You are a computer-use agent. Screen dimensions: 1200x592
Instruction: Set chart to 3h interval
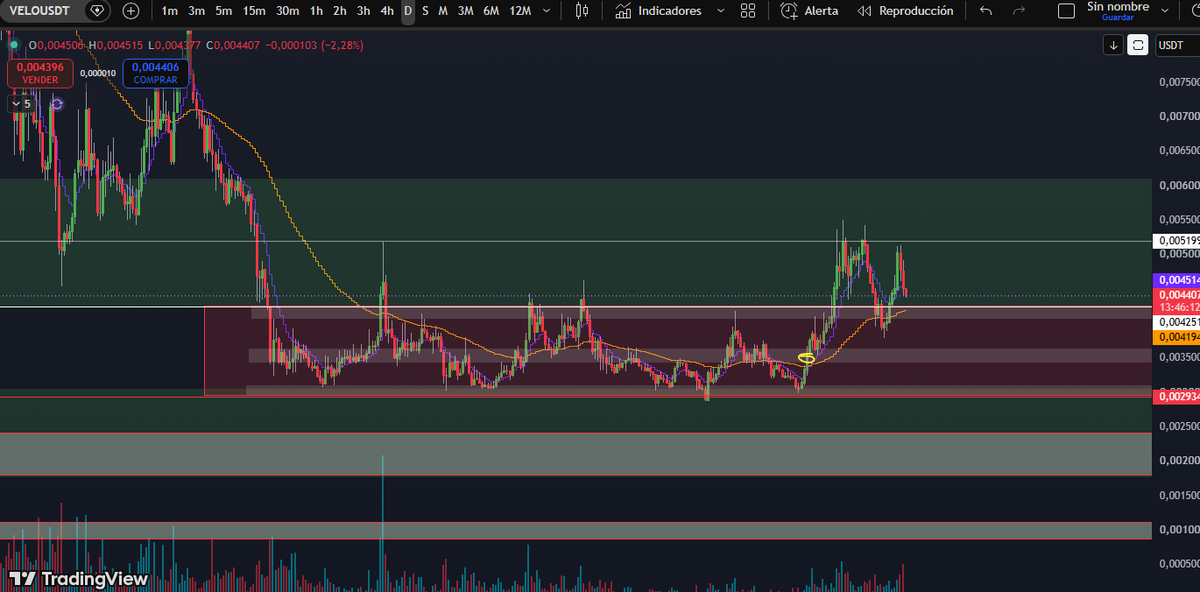point(364,11)
